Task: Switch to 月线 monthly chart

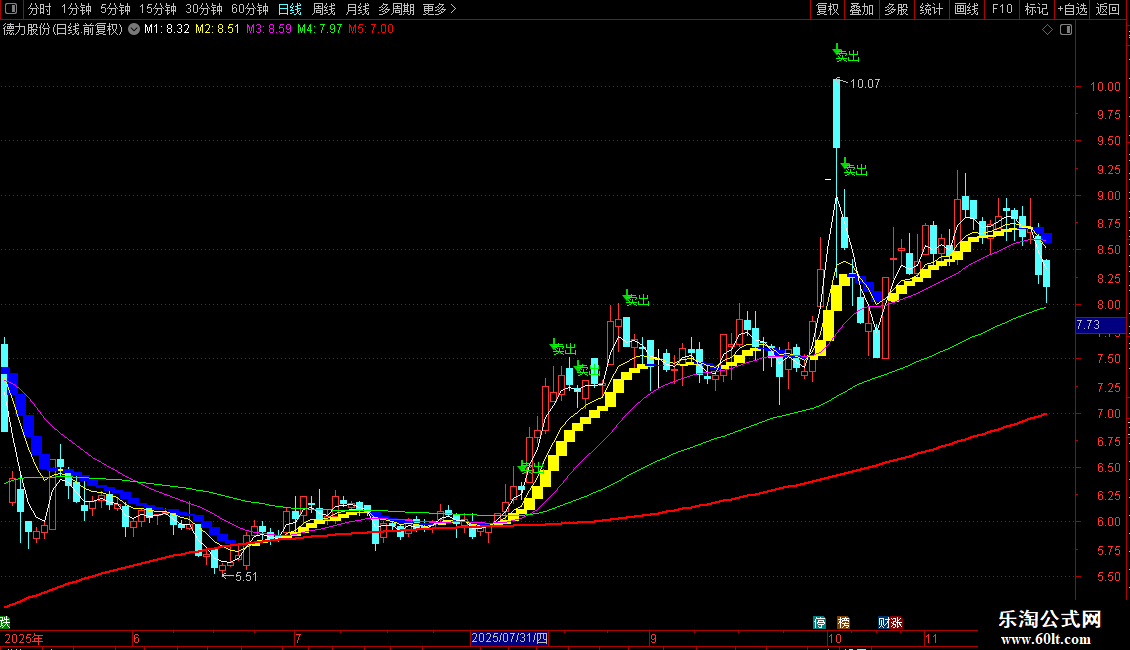Action: (357, 9)
